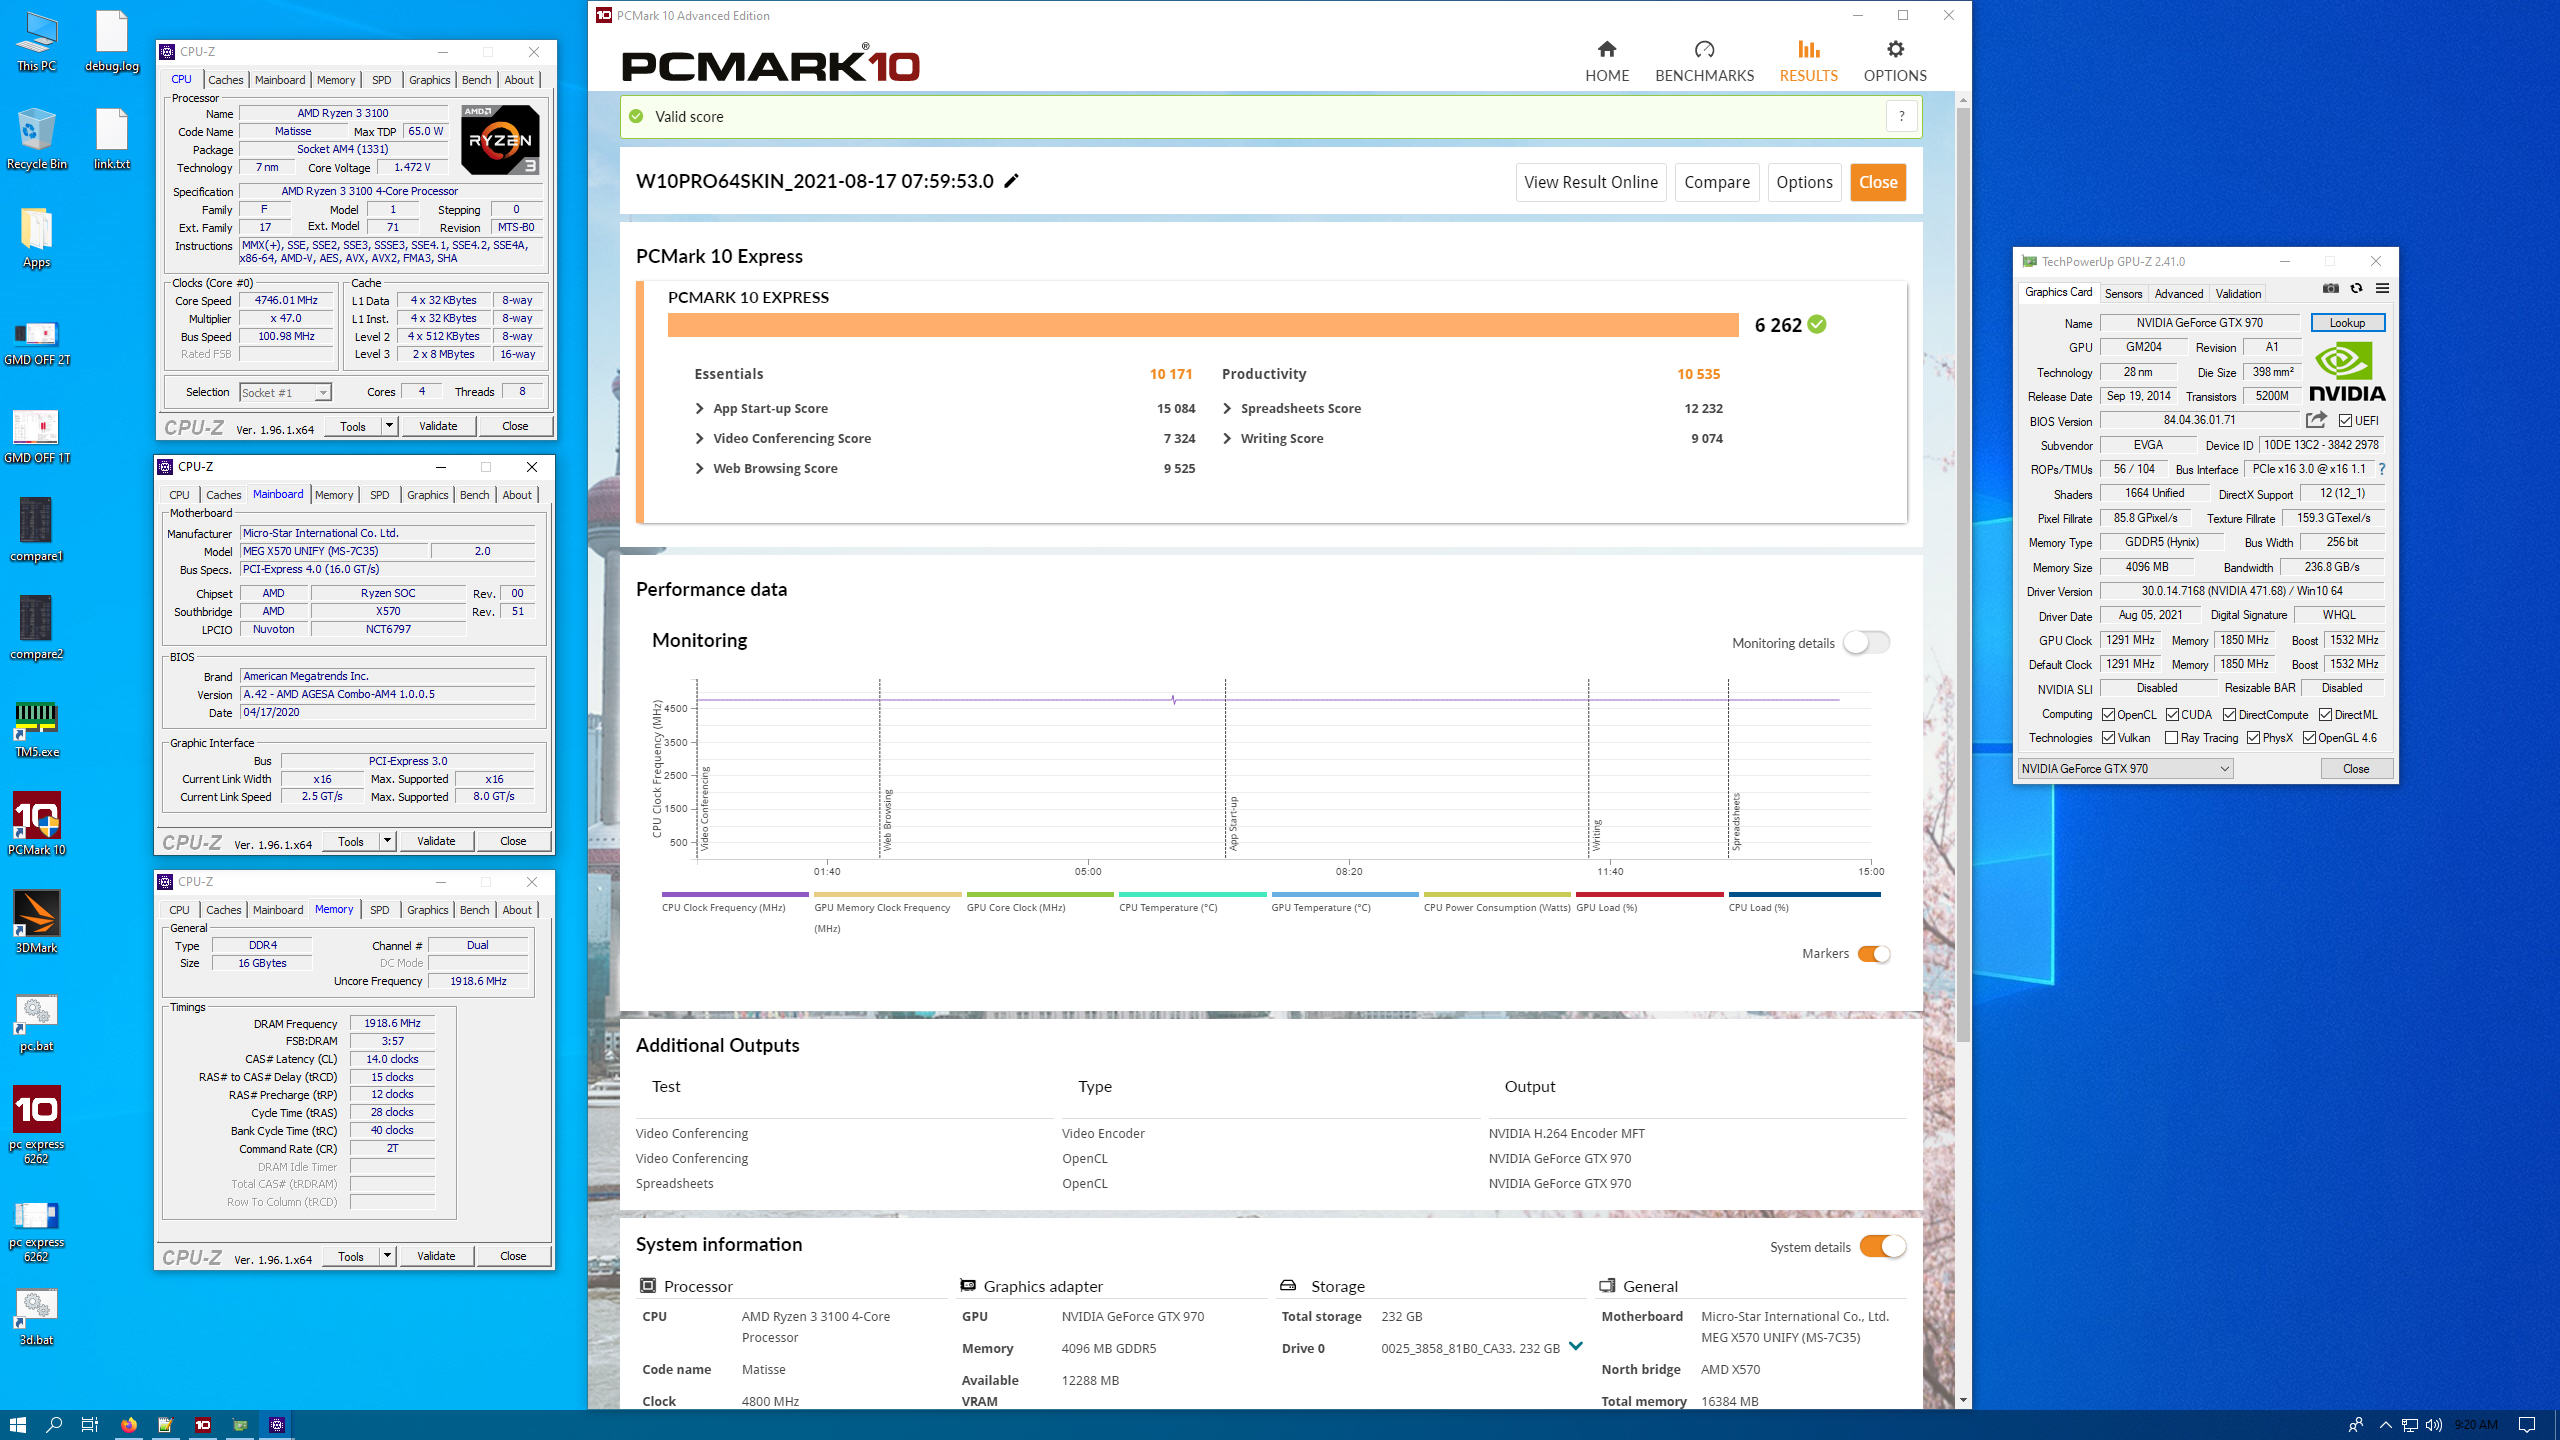Open the BENCHMARKS section
The height and width of the screenshot is (1440, 2560).
[1704, 61]
